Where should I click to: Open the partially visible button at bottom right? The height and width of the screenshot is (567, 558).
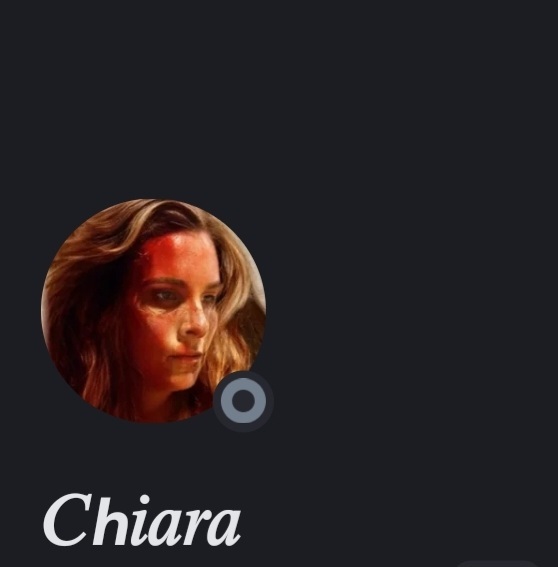click(499, 564)
